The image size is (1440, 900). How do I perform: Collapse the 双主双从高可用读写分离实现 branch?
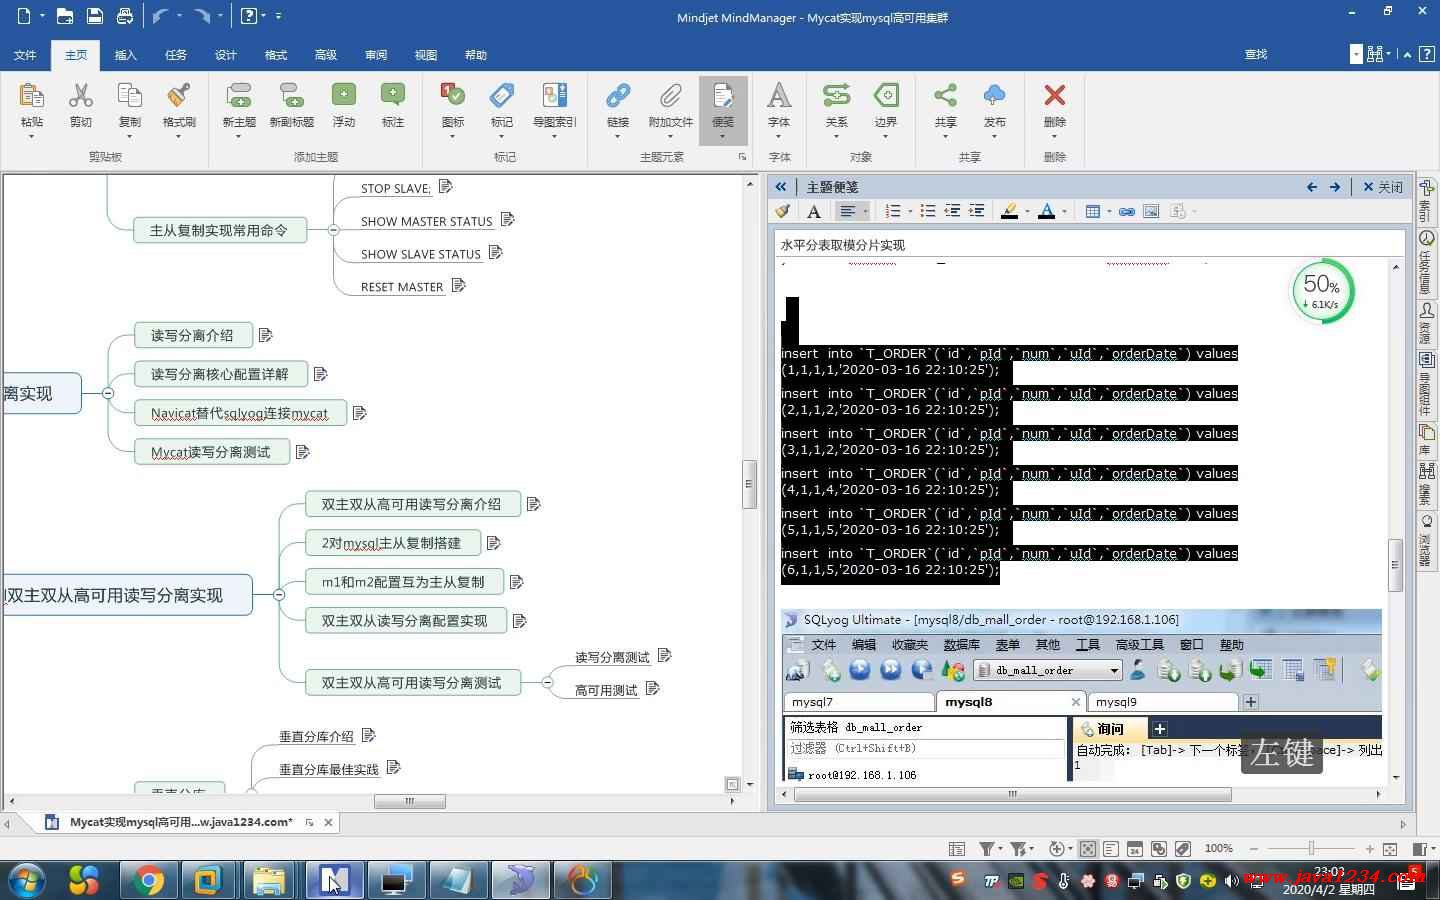(279, 595)
